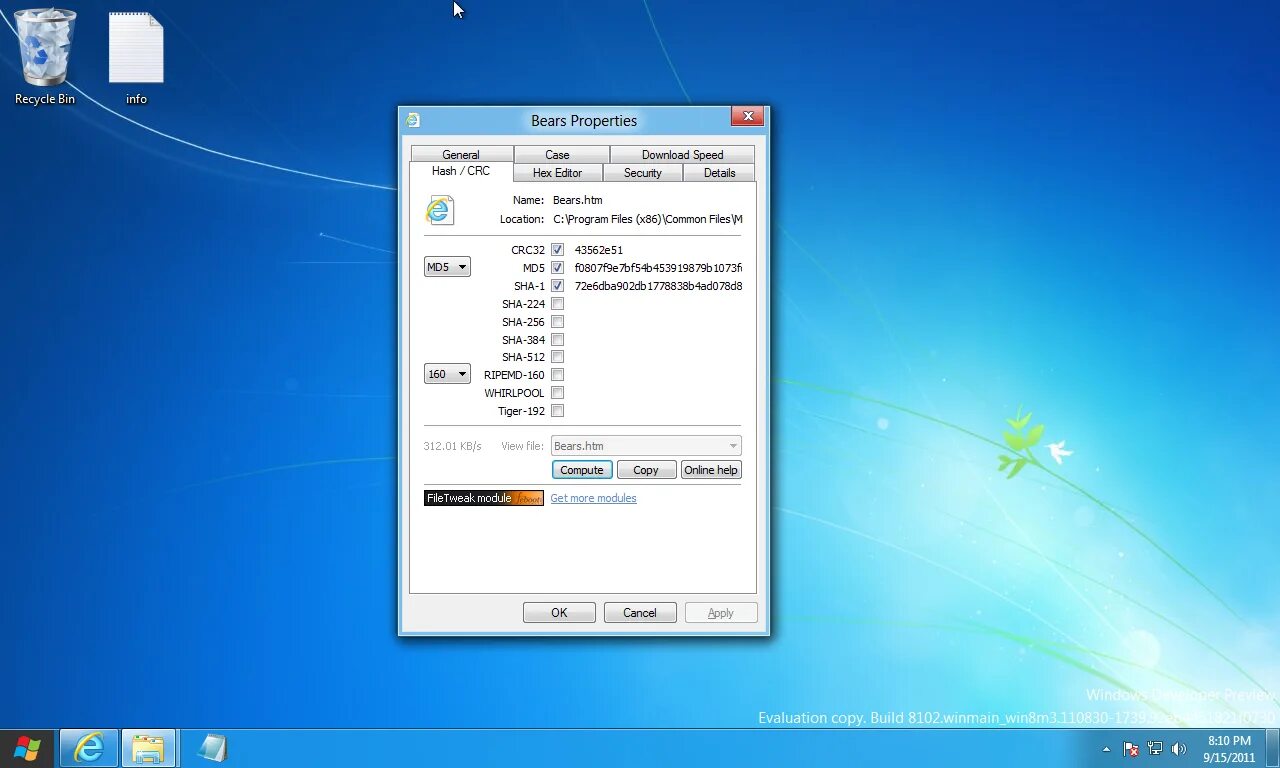The width and height of the screenshot is (1280, 768).
Task: Open the Recycle Bin desktop icon
Action: point(45,57)
